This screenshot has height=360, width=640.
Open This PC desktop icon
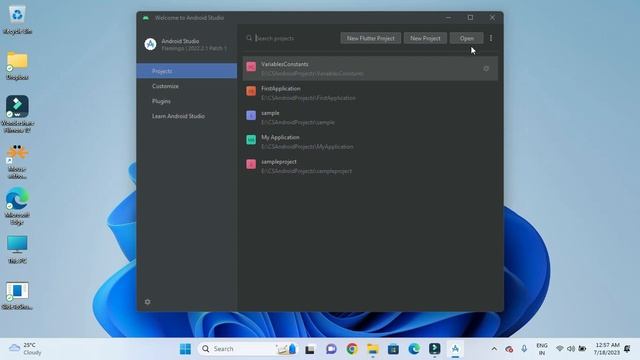click(x=17, y=249)
